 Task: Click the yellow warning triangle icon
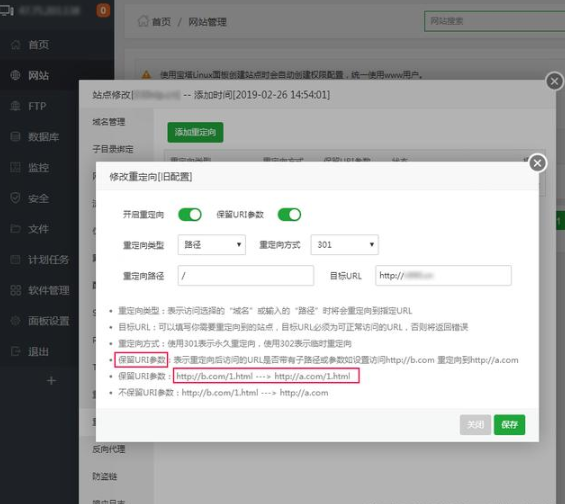pyautogui.click(x=146, y=75)
